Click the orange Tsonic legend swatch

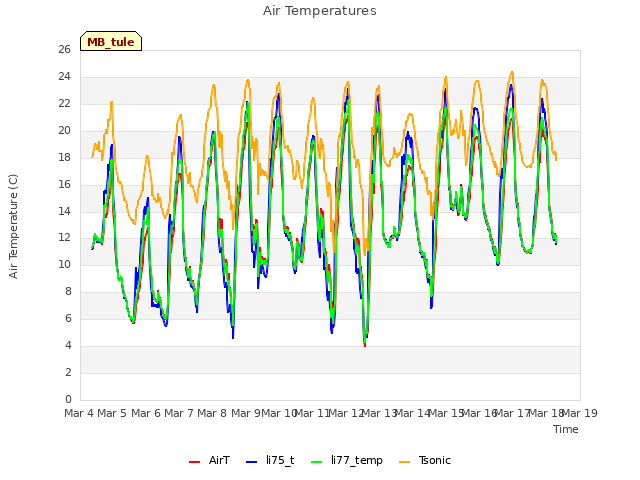point(404,462)
